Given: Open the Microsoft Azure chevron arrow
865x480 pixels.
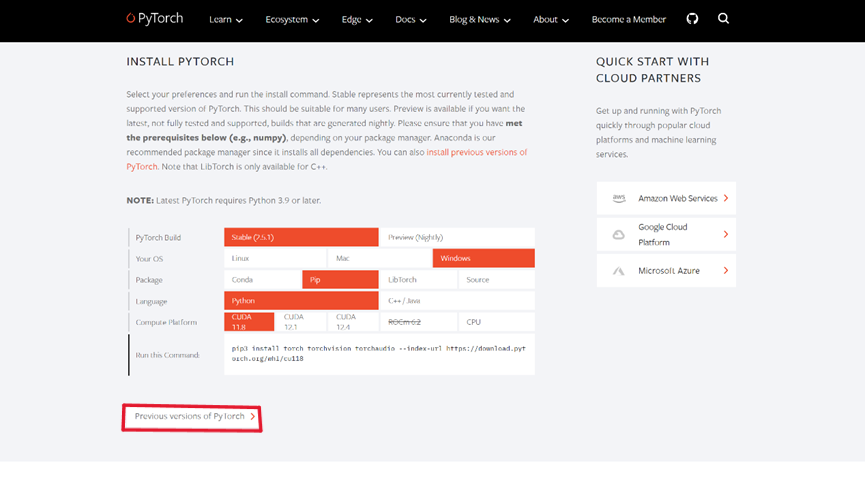Looking at the screenshot, I should (726, 270).
